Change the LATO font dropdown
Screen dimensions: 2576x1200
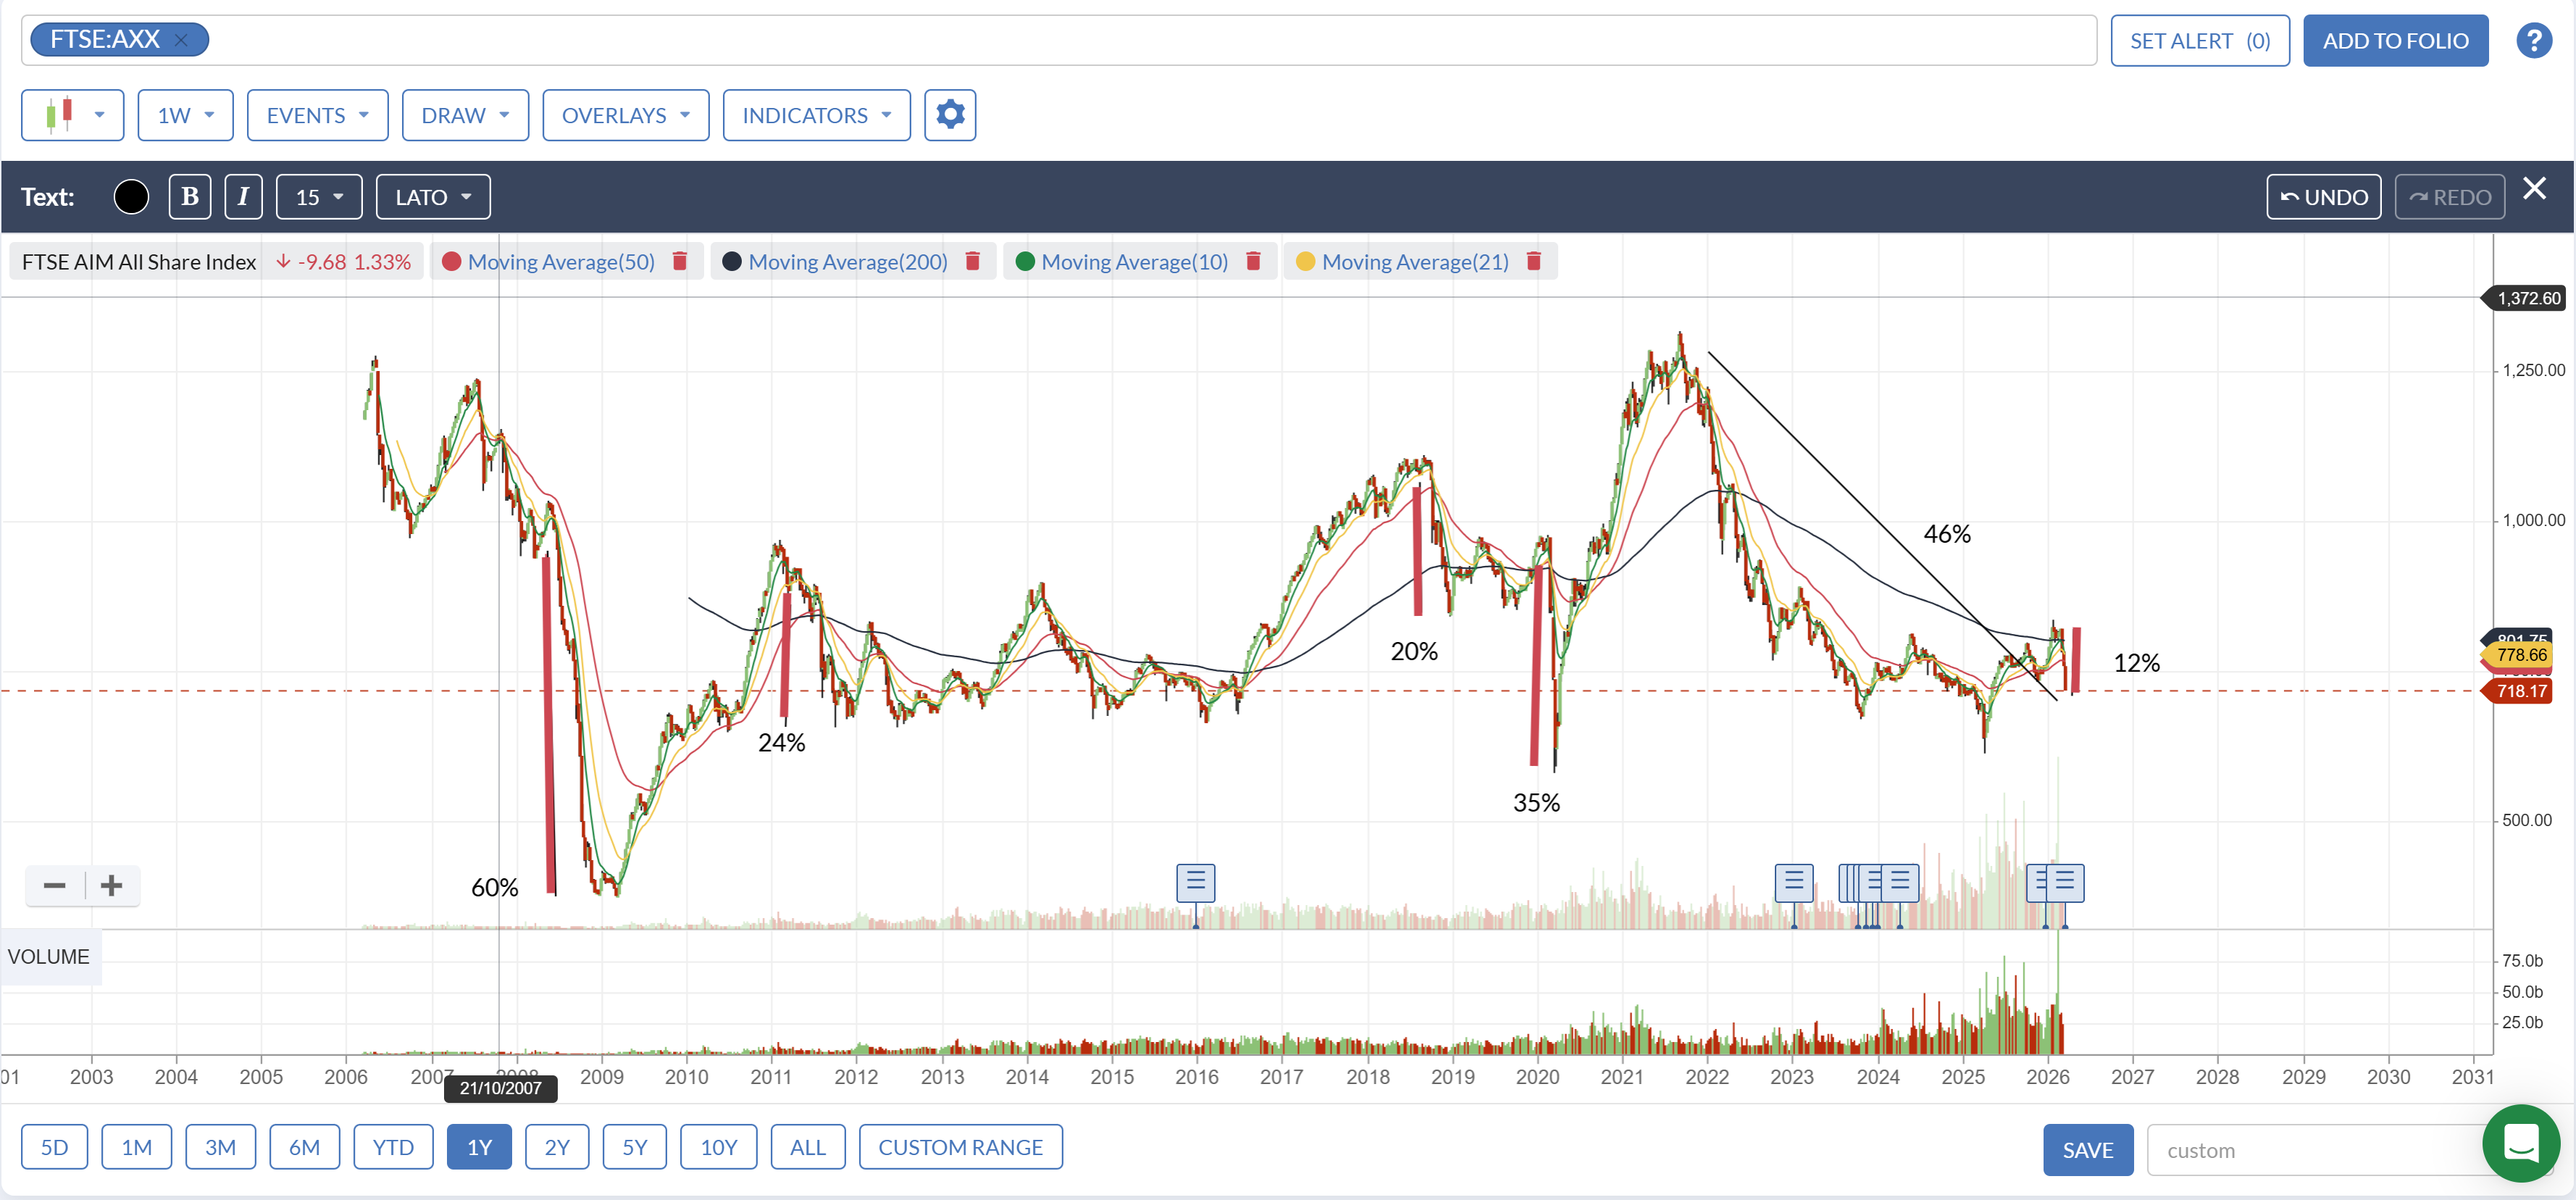coord(433,197)
